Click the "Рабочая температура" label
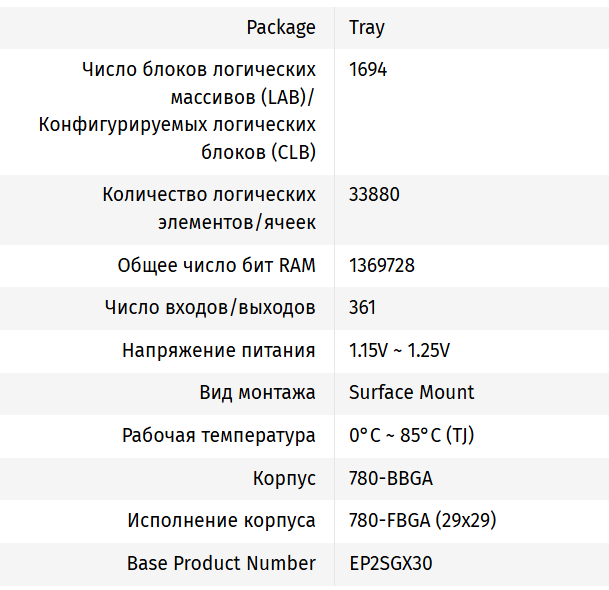 pos(219,435)
